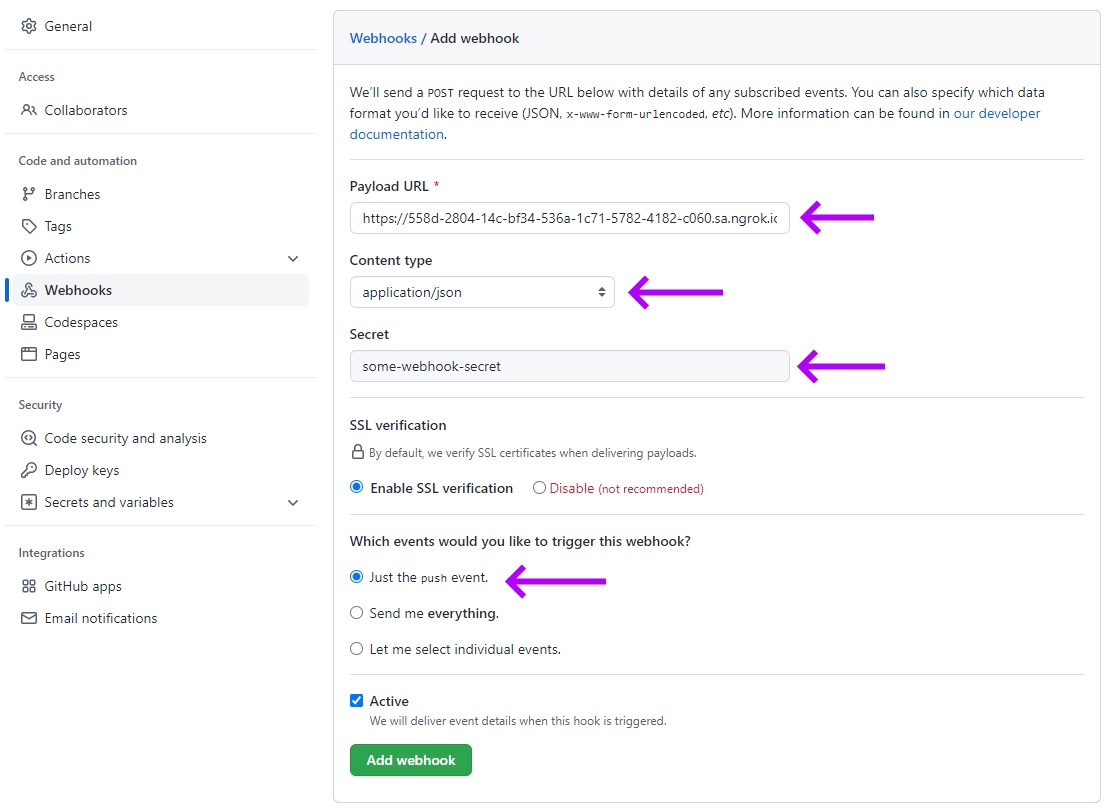The width and height of the screenshot is (1112, 812).
Task: Click the Codespaces icon in the sidebar
Action: click(28, 322)
